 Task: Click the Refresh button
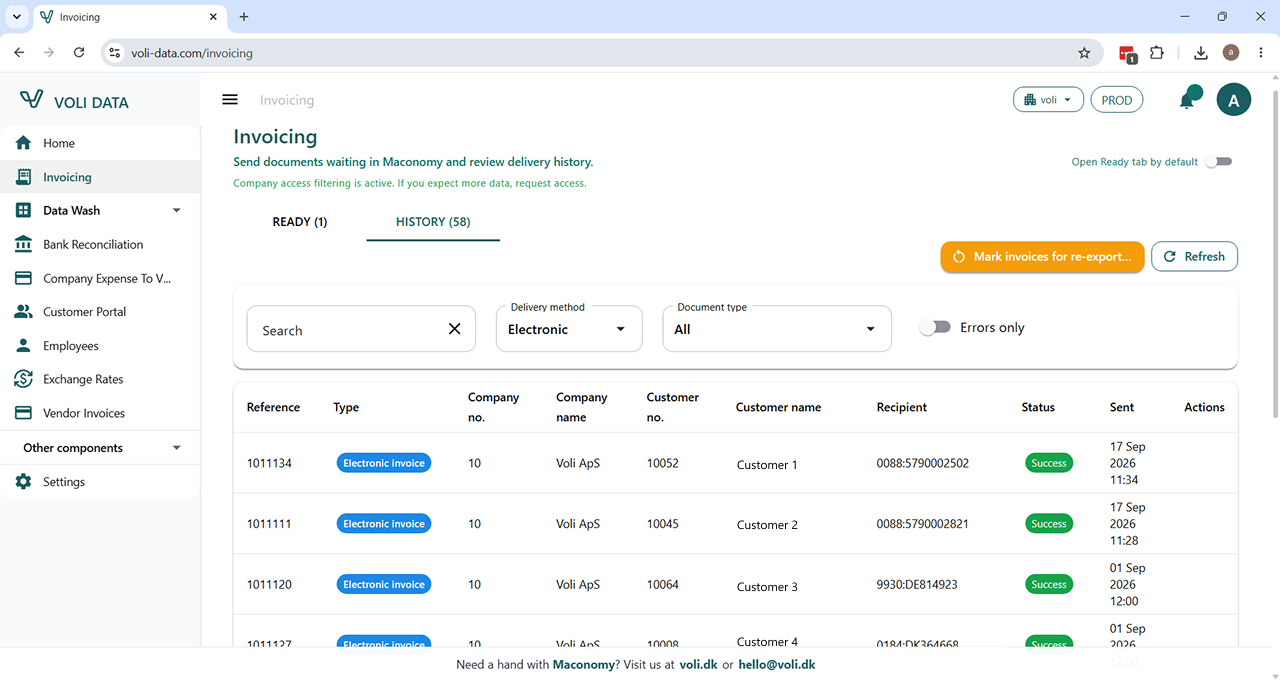pyautogui.click(x=1194, y=256)
